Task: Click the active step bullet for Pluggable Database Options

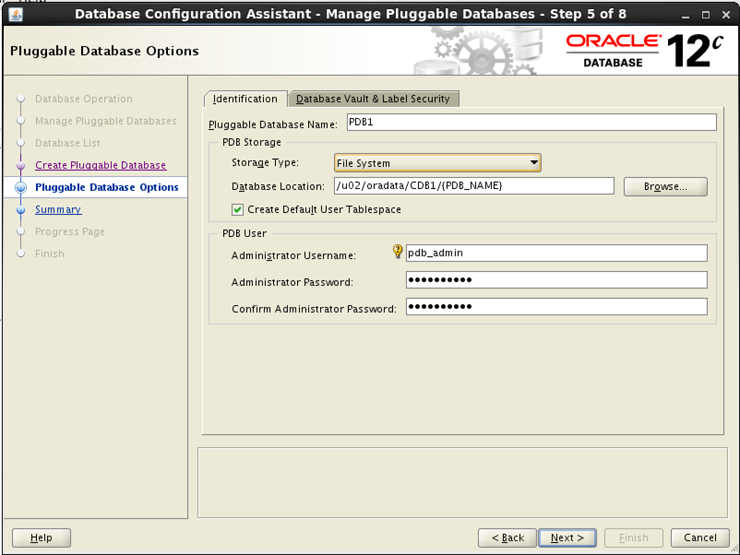Action: [x=21, y=187]
